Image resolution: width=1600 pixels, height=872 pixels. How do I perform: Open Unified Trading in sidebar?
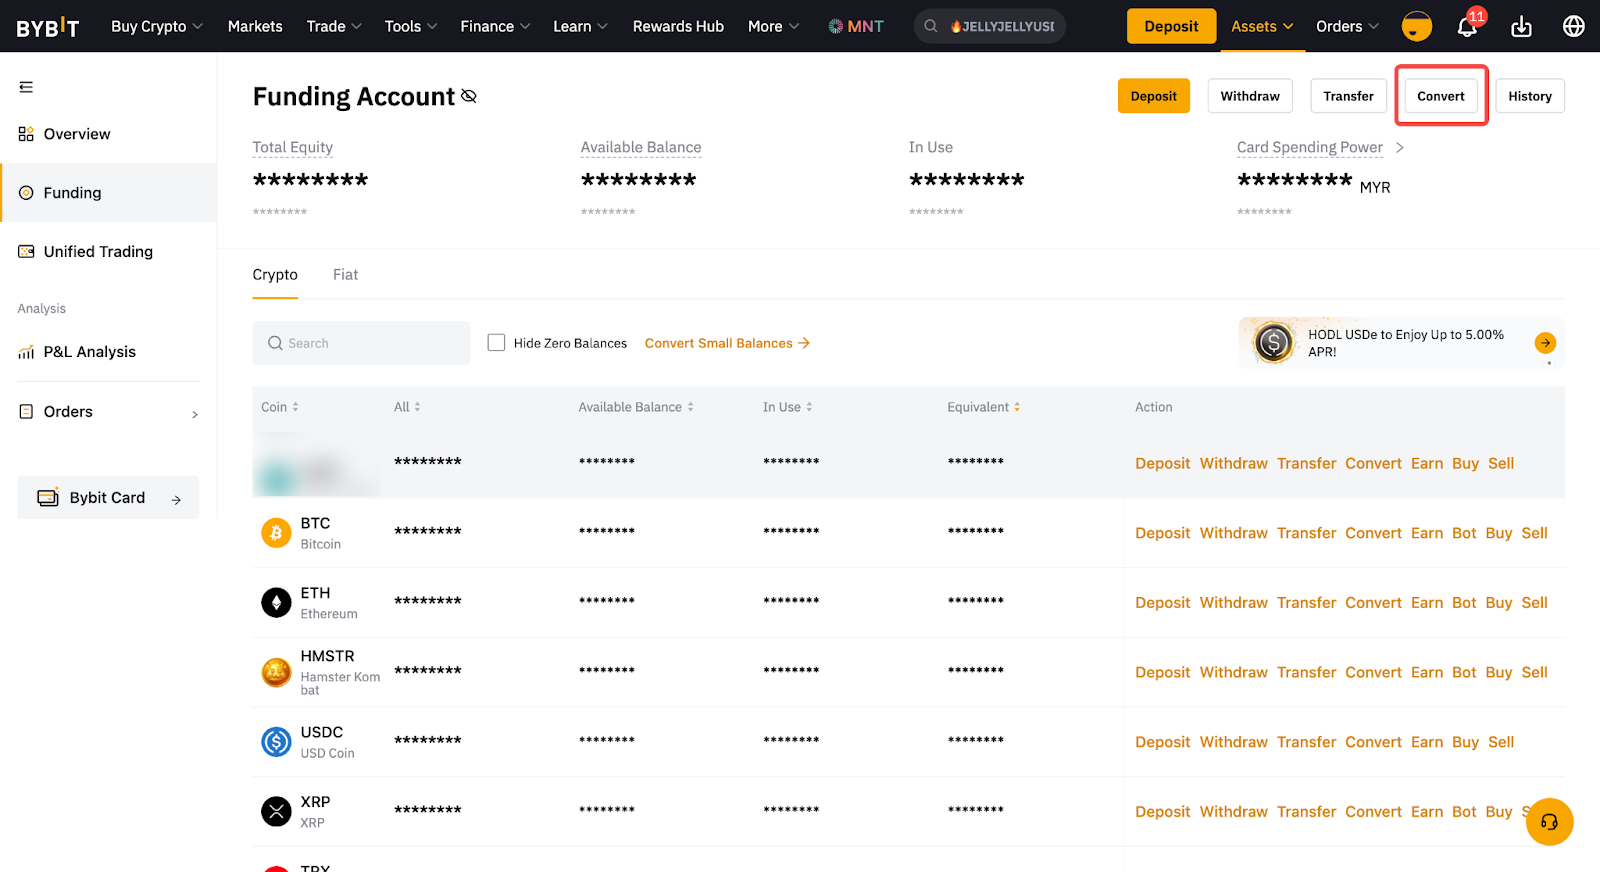(98, 252)
